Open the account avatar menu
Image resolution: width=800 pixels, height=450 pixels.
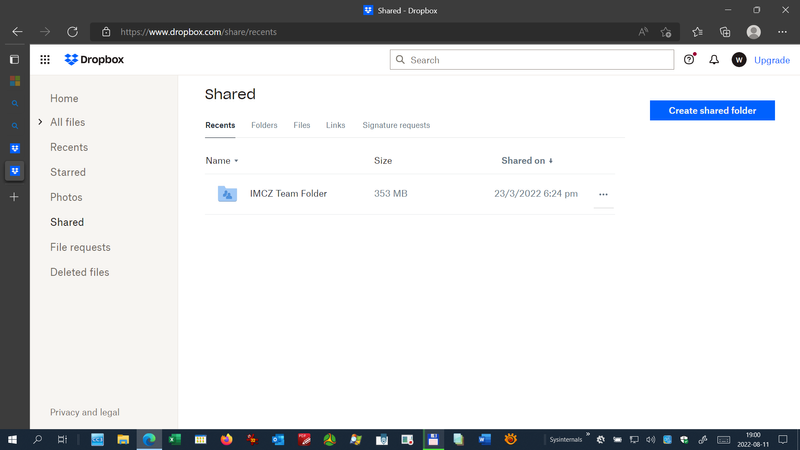coord(739,60)
